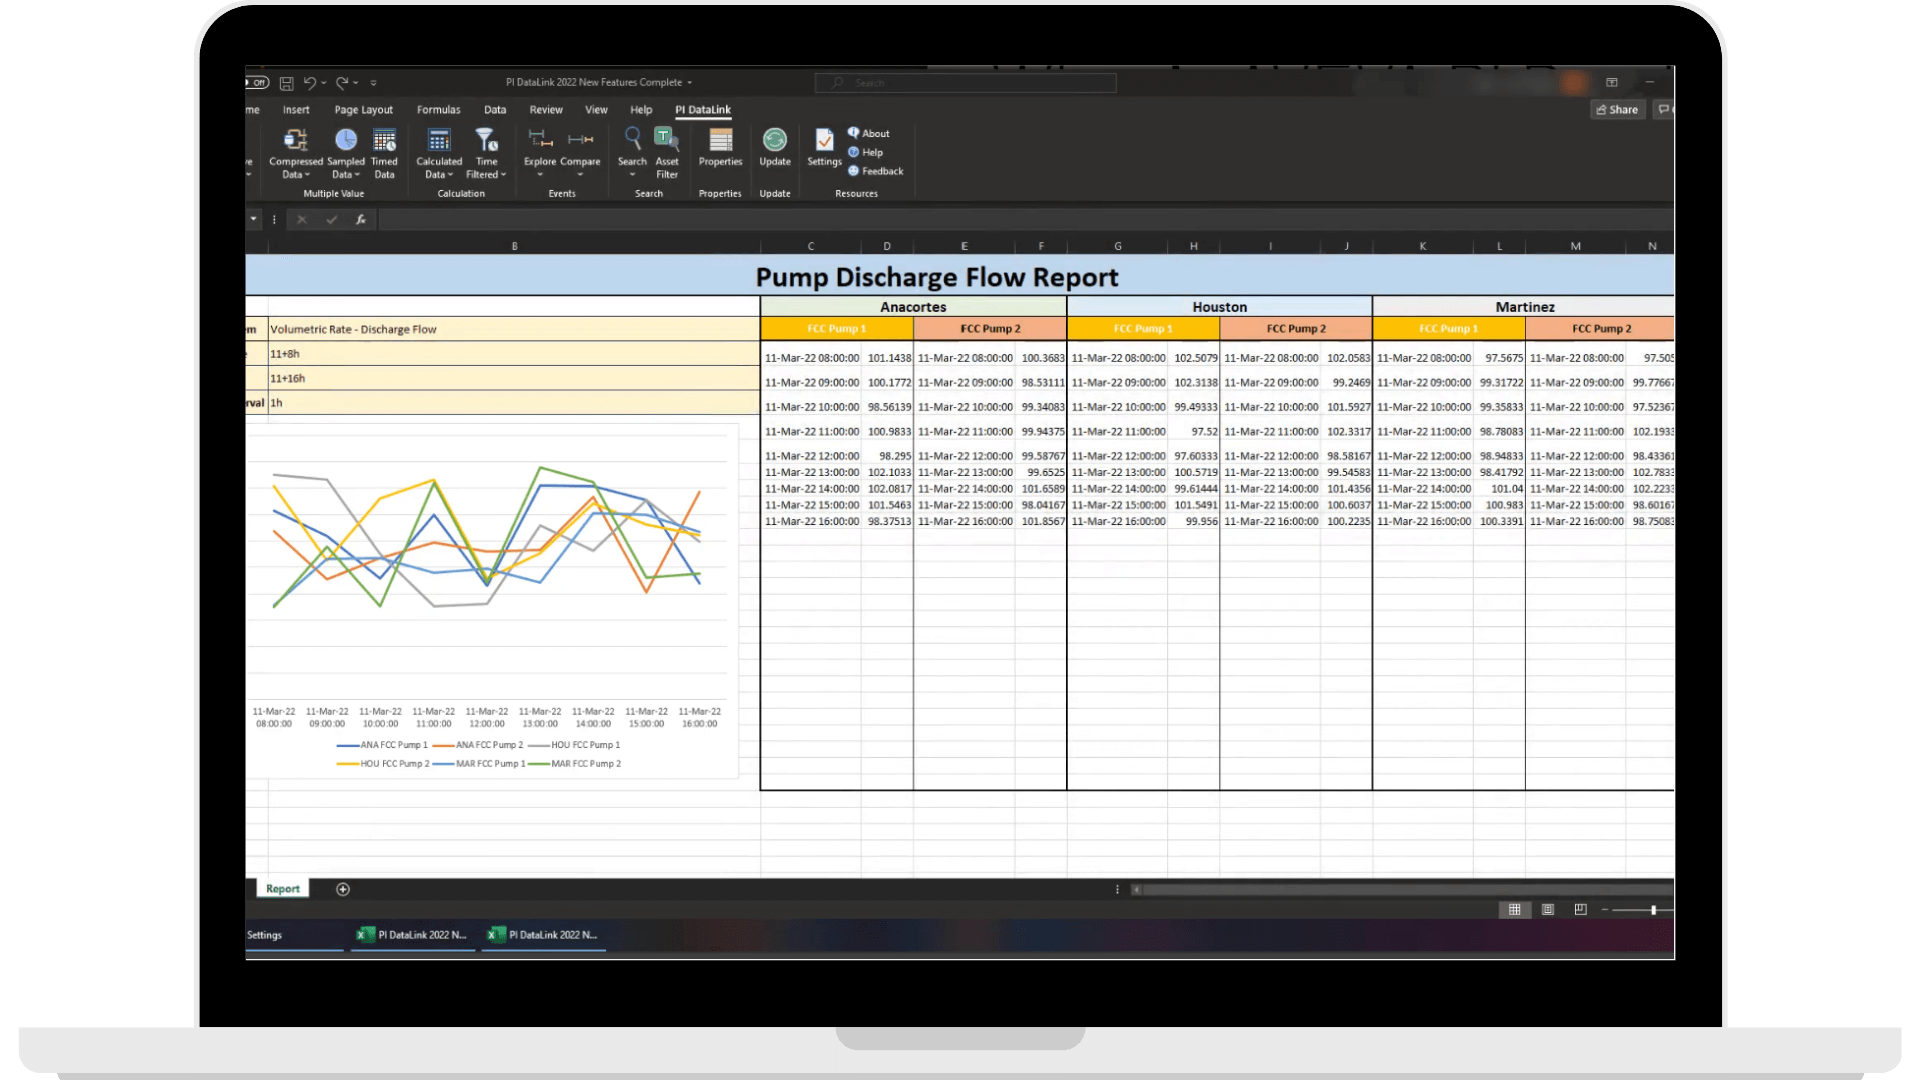Refresh data with the Update icon
Image resolution: width=1920 pixels, height=1080 pixels.
coord(775,148)
